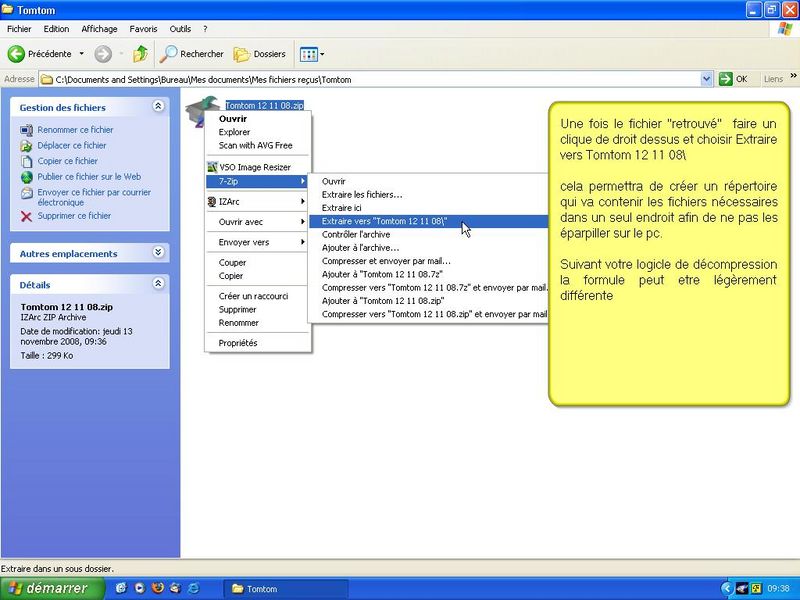Click the media player quick launch icon

point(139,588)
